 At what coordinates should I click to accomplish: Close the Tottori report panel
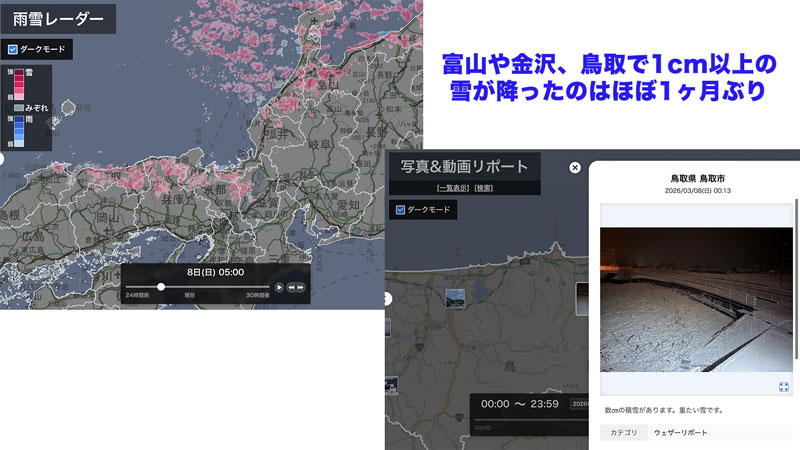pyautogui.click(x=575, y=167)
